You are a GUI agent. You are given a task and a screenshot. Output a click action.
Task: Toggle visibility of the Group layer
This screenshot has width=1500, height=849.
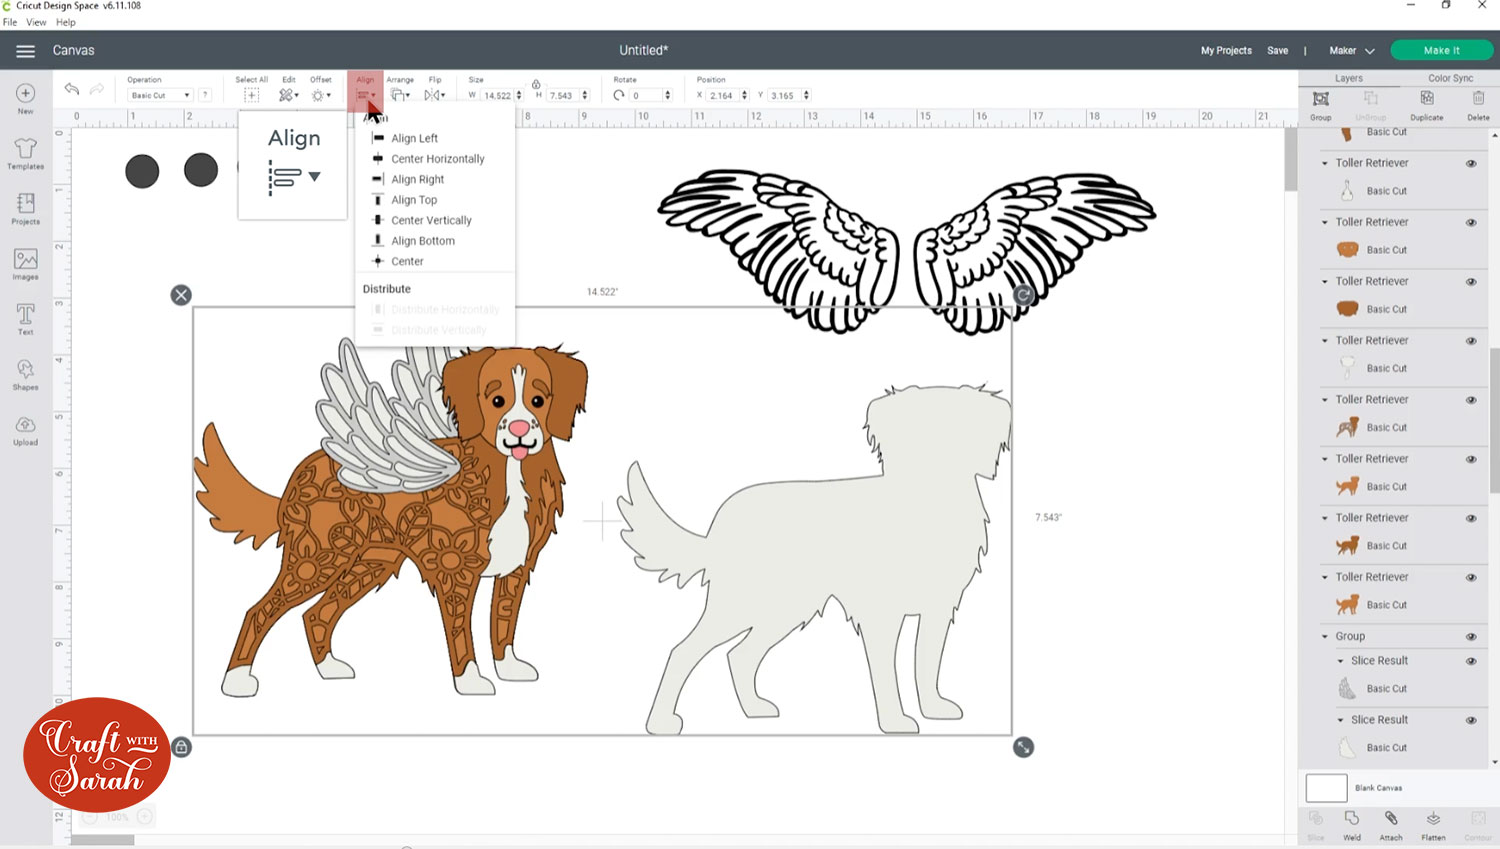[x=1470, y=636]
